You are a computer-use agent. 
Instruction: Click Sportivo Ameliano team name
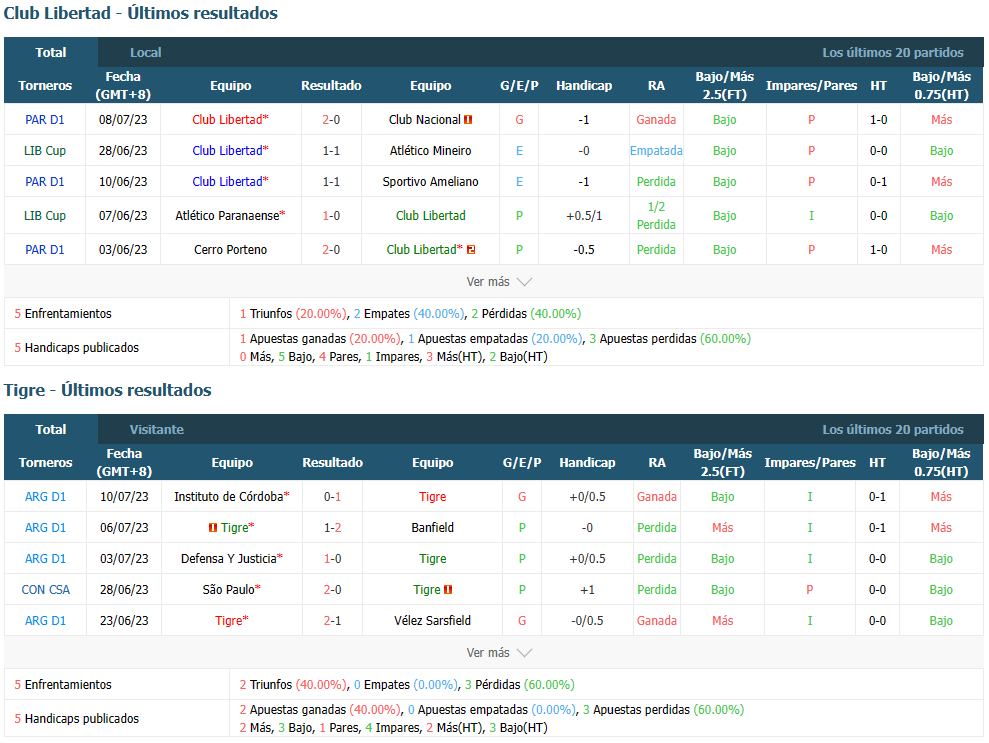[431, 182]
